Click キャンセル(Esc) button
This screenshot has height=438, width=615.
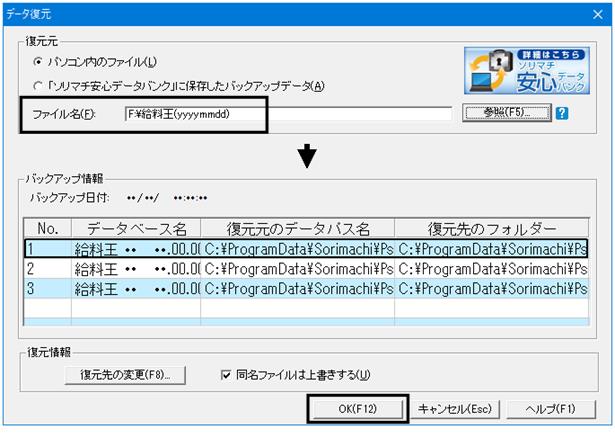point(455,409)
